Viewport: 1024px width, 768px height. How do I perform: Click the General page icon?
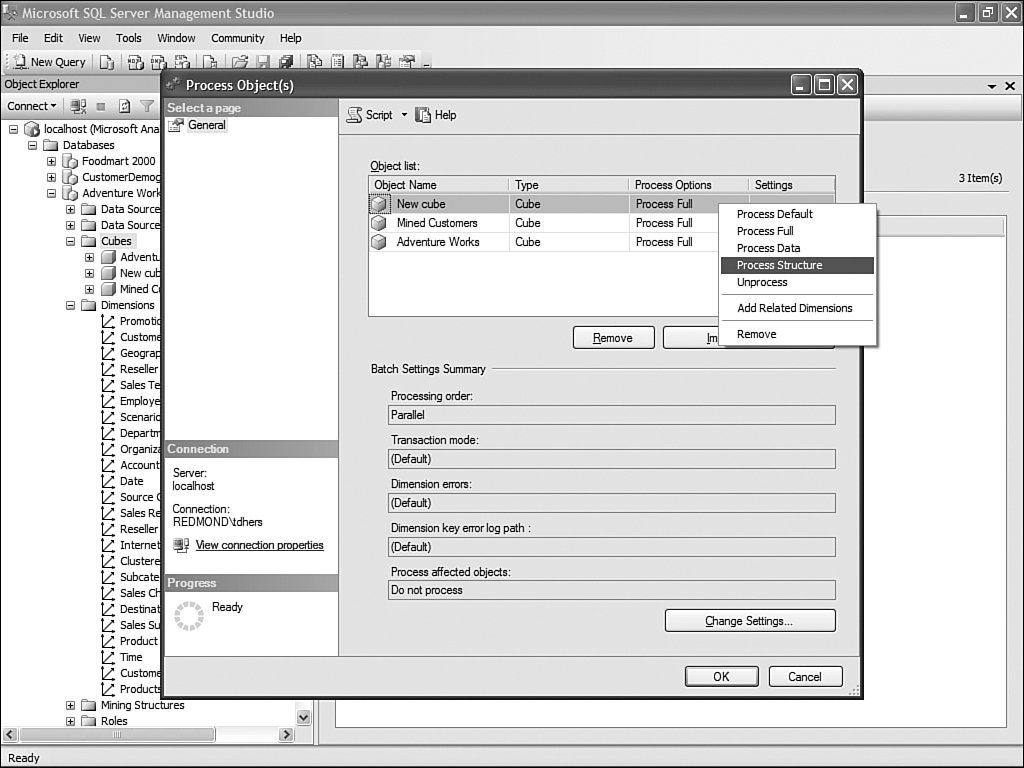(x=176, y=125)
